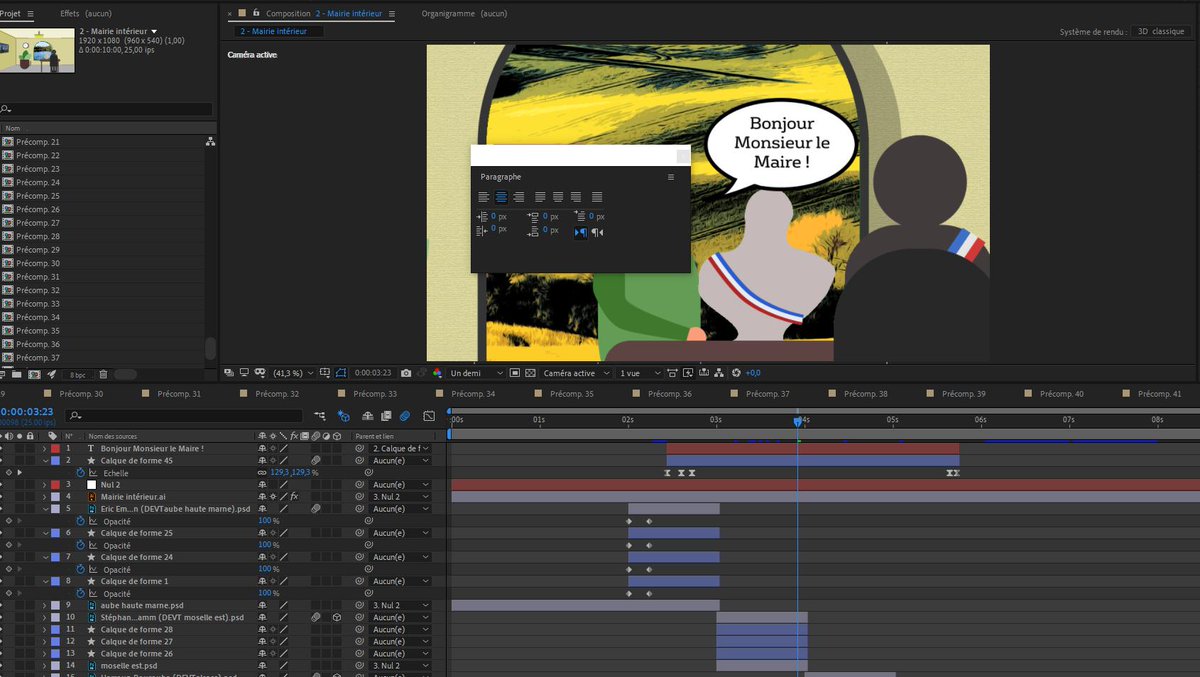Viewport: 1200px width, 677px height.
Task: Open the Caméra active view dropdown
Action: point(574,373)
